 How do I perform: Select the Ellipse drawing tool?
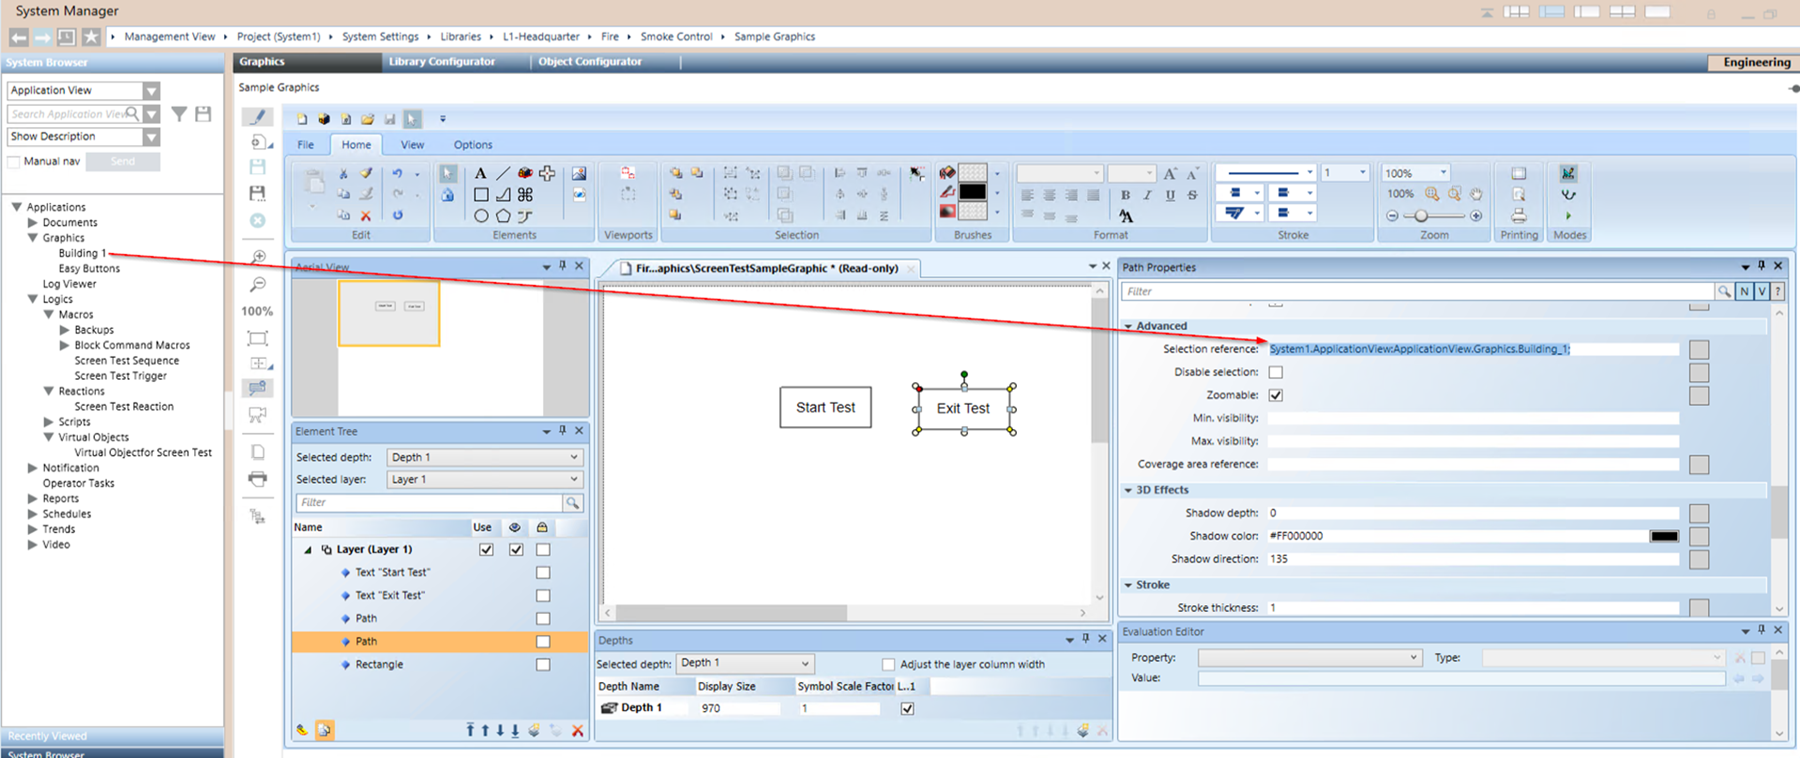(481, 215)
